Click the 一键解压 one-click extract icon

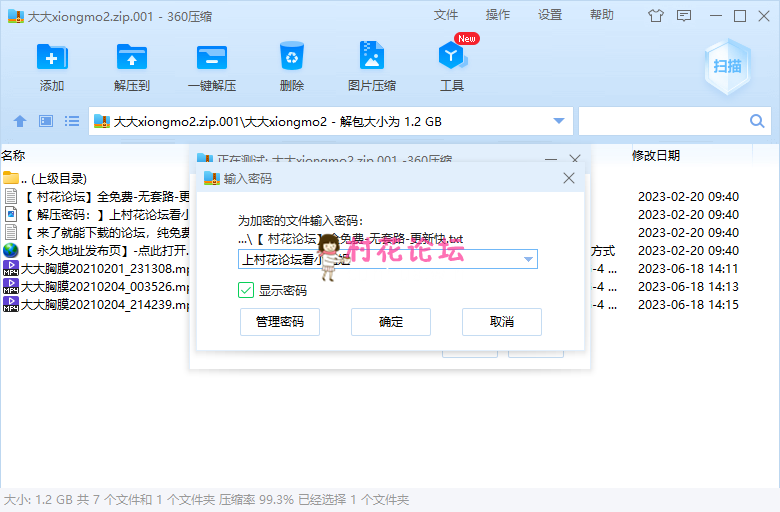(212, 58)
